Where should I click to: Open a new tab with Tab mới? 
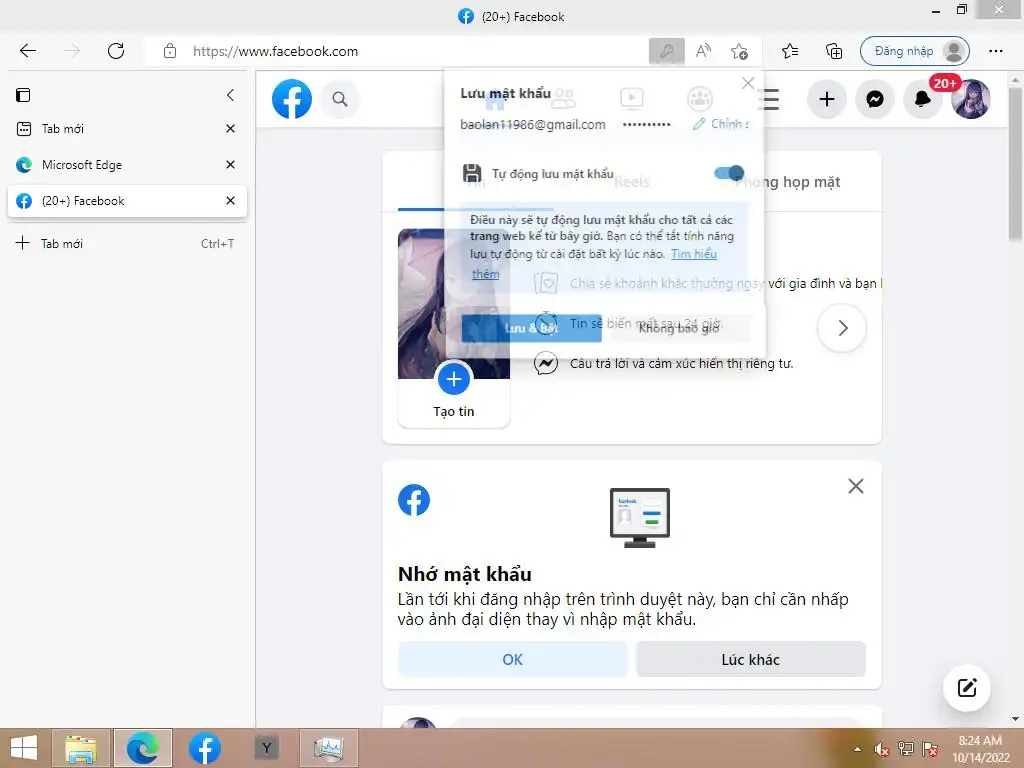(124, 244)
